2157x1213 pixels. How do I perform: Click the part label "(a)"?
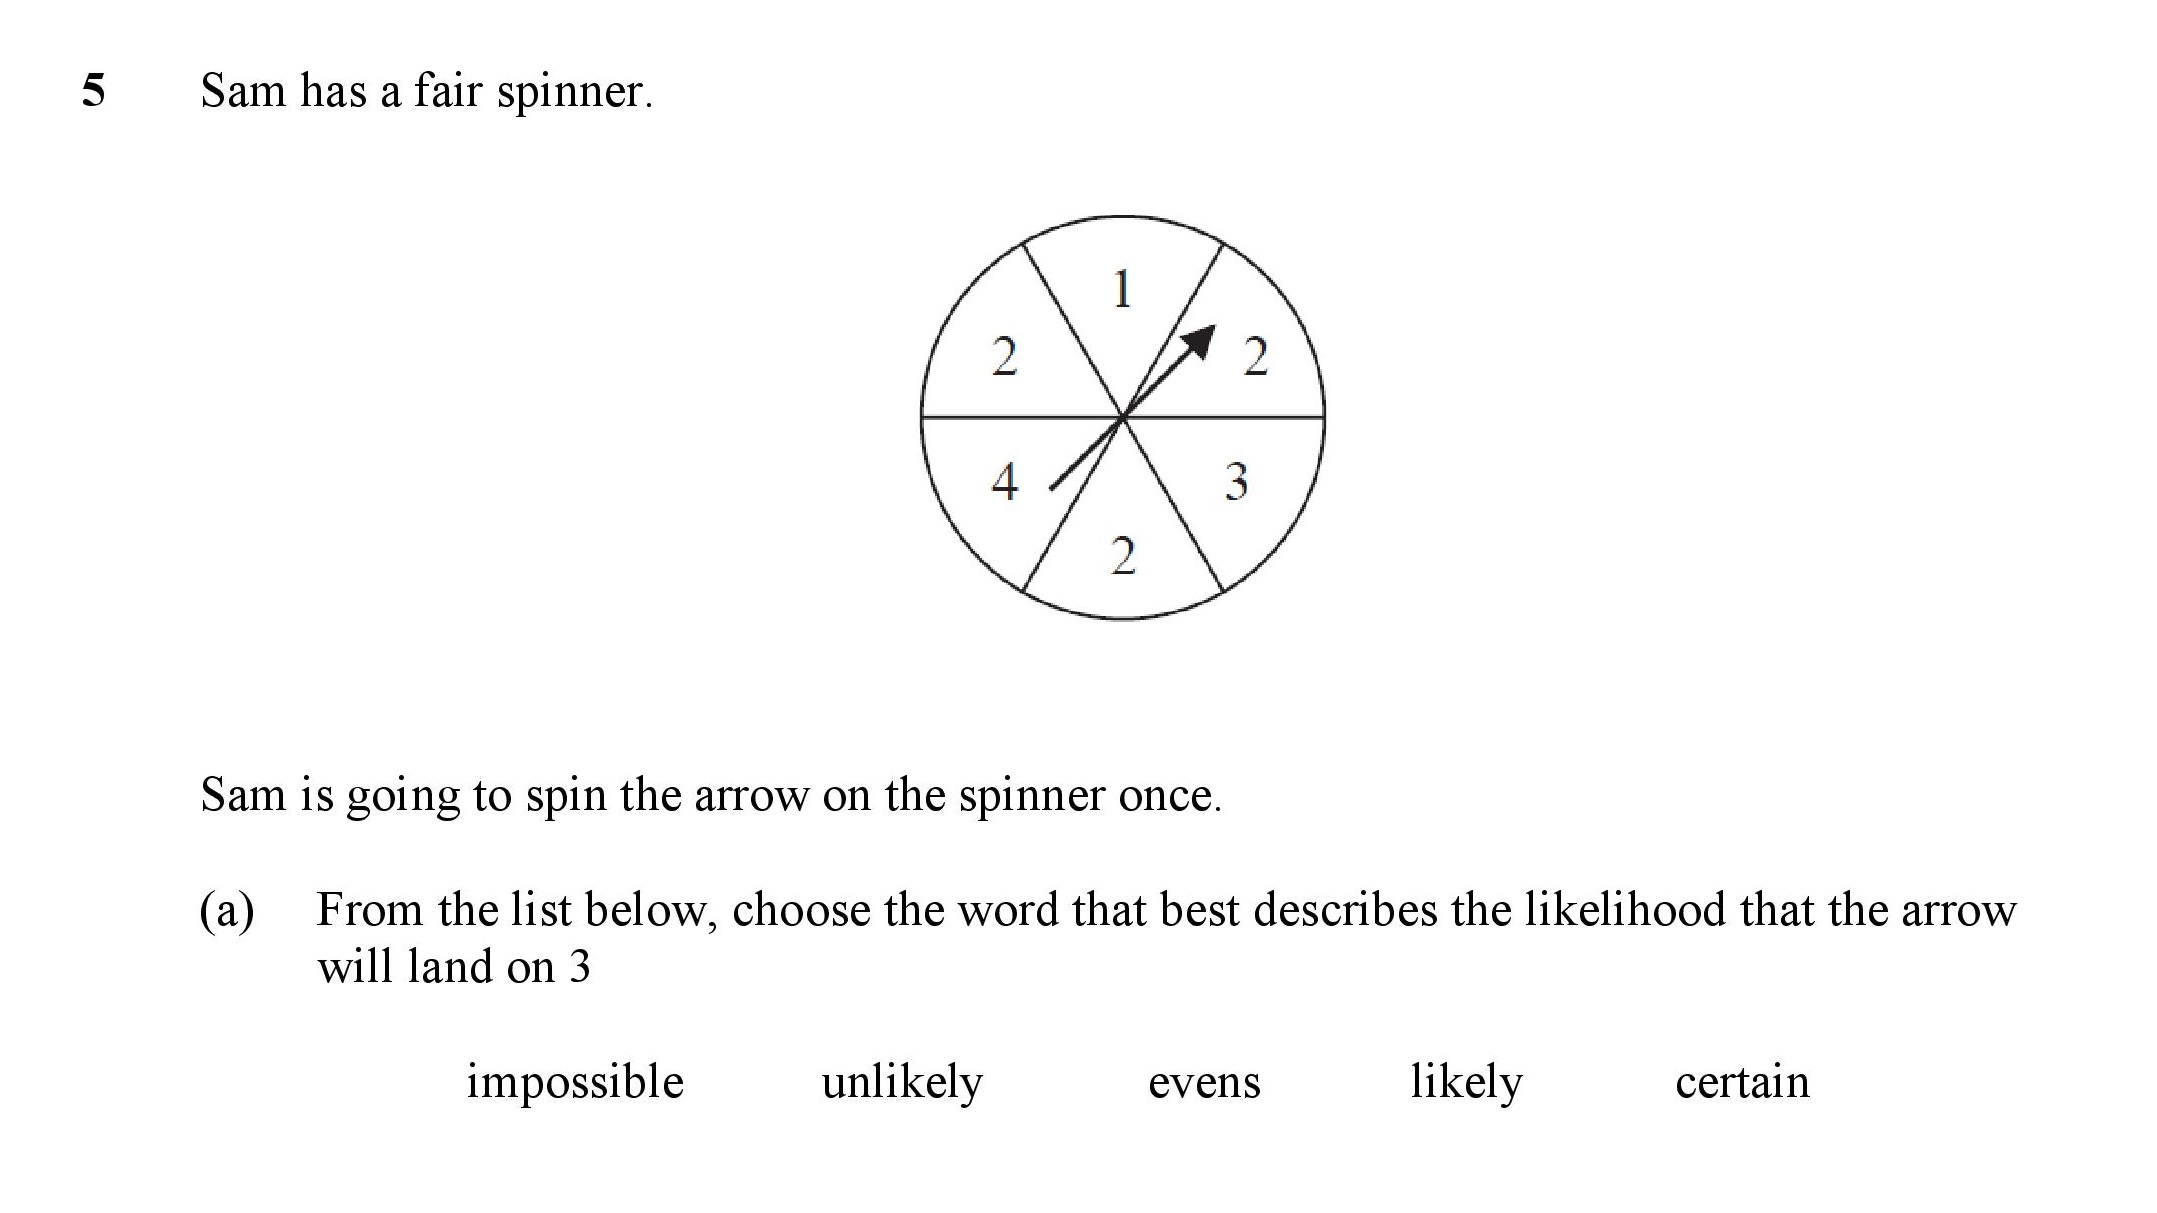(227, 911)
